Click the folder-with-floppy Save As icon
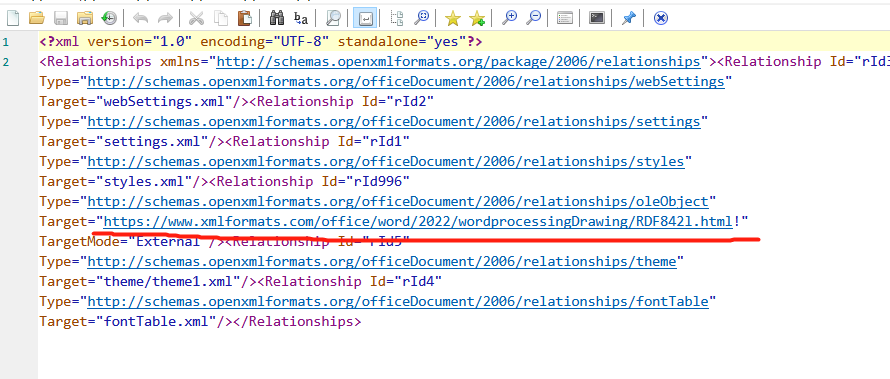 coord(85,18)
